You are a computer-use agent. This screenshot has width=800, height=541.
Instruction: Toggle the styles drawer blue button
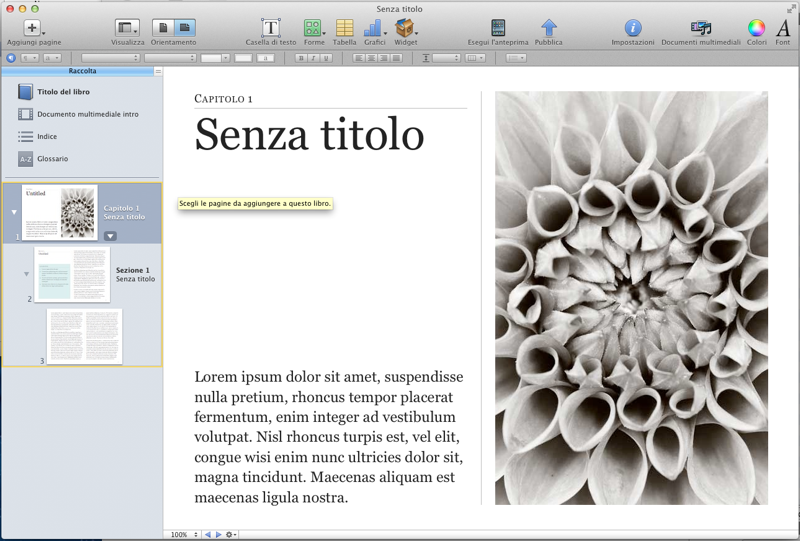(x=11, y=58)
